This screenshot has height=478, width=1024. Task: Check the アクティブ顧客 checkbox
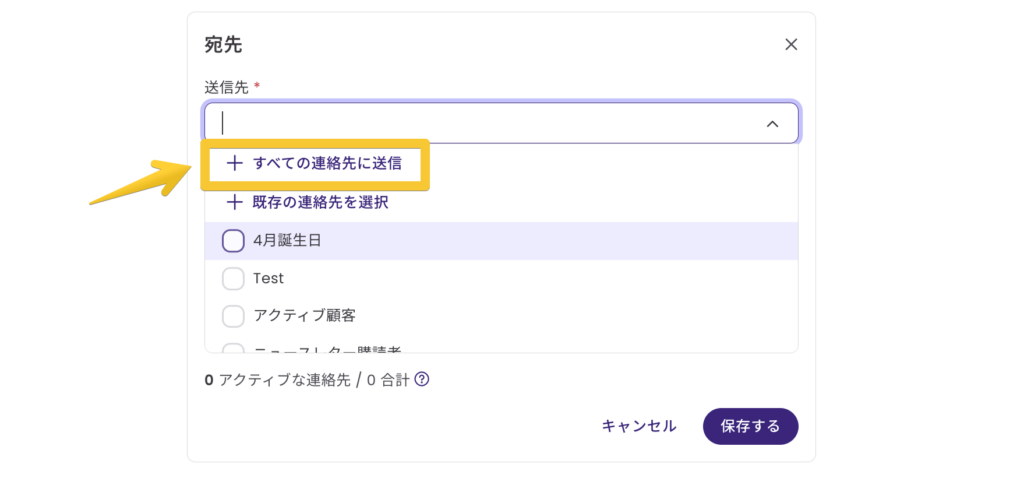[x=233, y=316]
